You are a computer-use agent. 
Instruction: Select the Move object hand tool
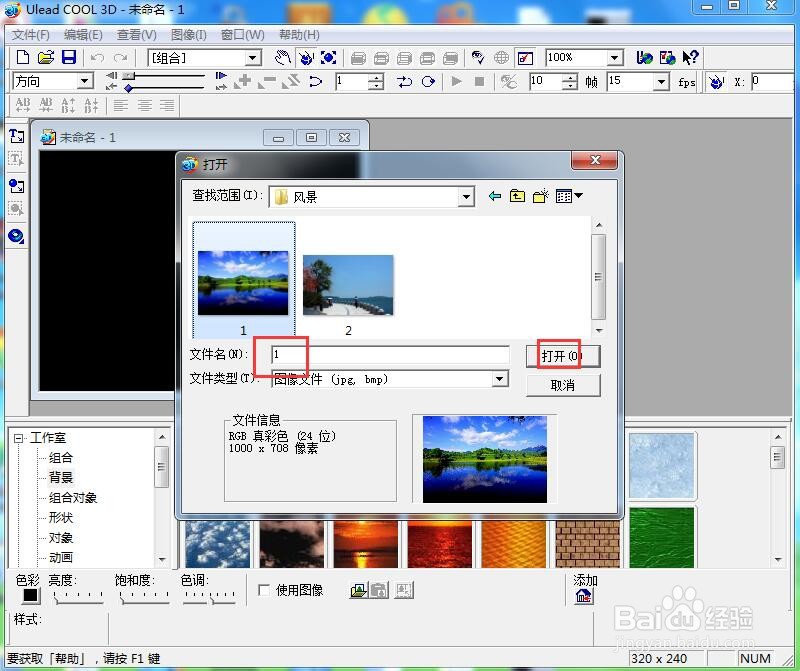point(283,58)
